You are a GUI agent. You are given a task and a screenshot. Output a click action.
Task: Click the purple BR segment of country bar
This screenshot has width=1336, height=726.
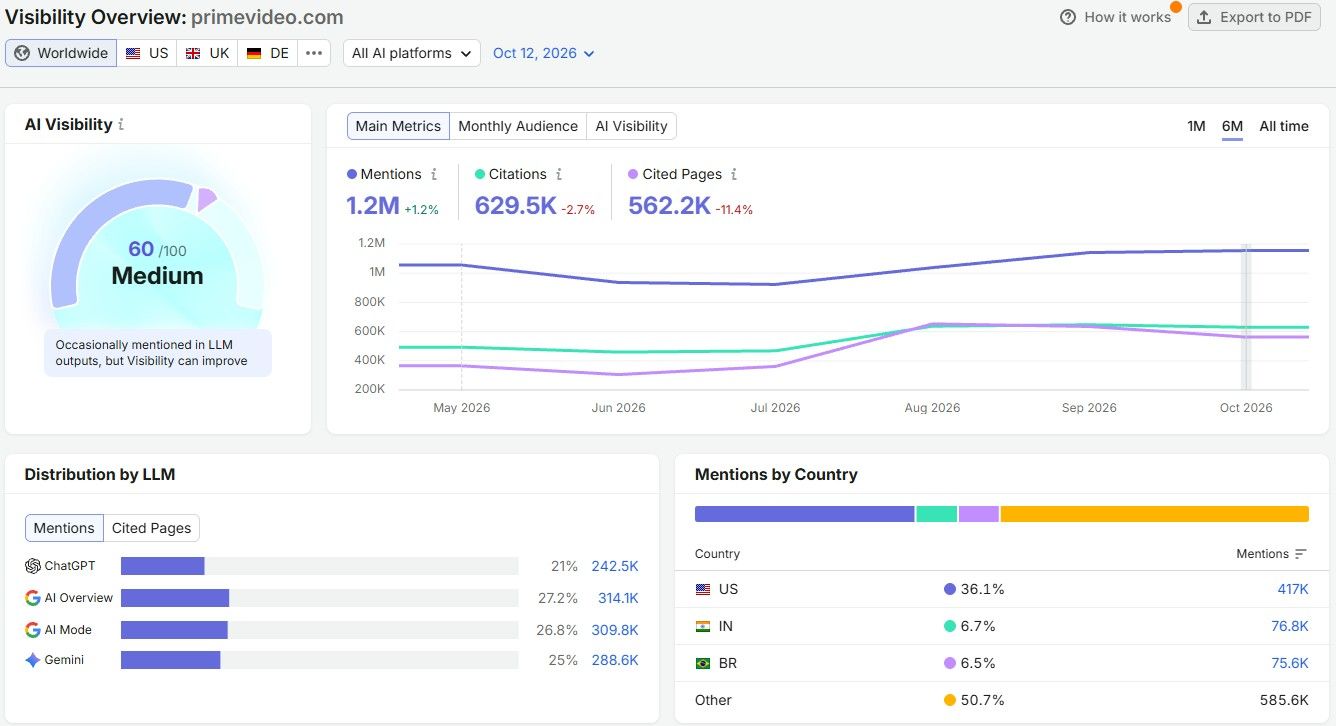tap(979, 514)
